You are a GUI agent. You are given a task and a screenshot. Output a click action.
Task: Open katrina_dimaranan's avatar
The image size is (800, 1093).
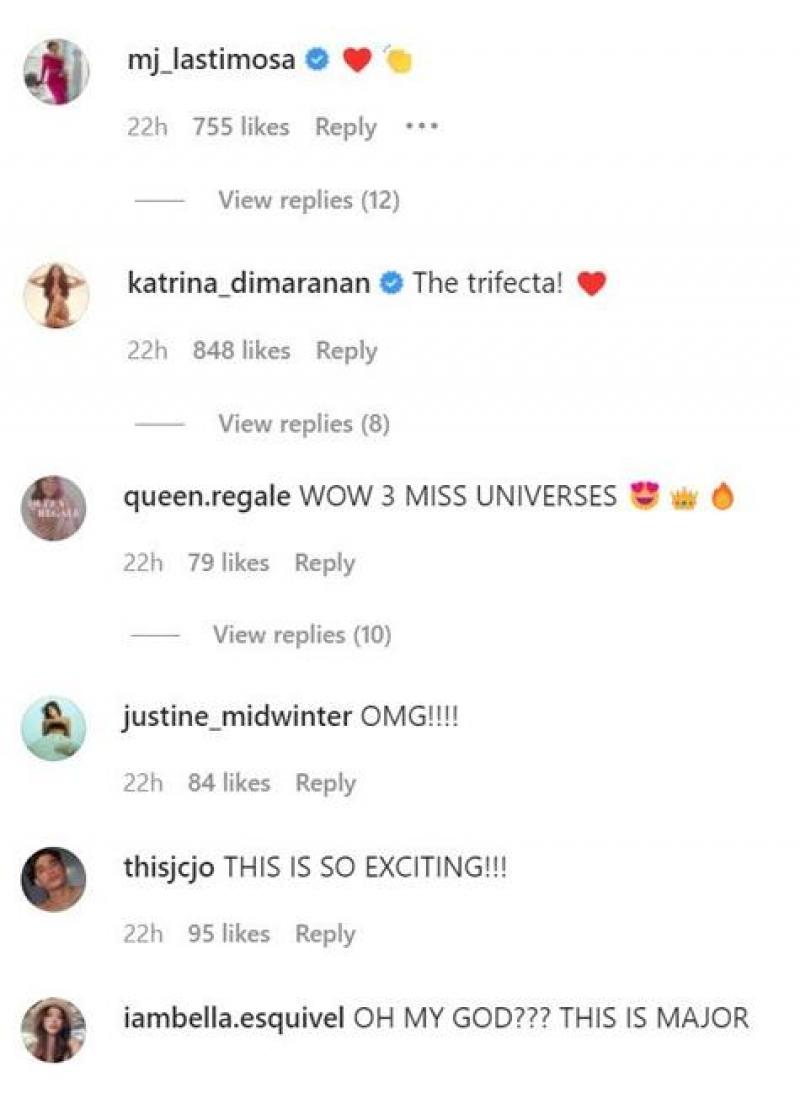56,296
